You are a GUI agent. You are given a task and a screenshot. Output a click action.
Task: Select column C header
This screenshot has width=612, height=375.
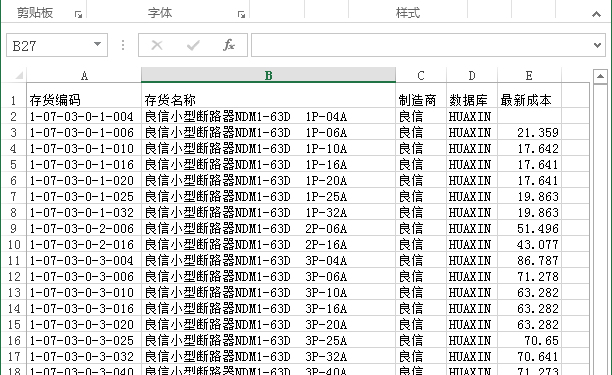coord(421,75)
